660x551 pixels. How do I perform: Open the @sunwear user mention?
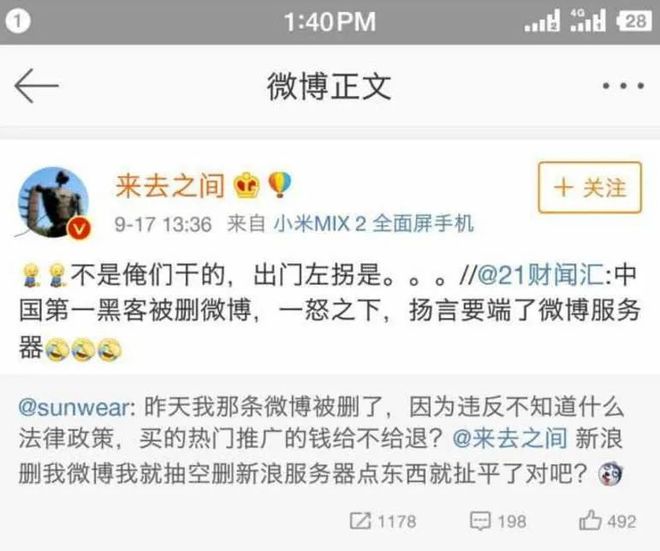pos(75,408)
